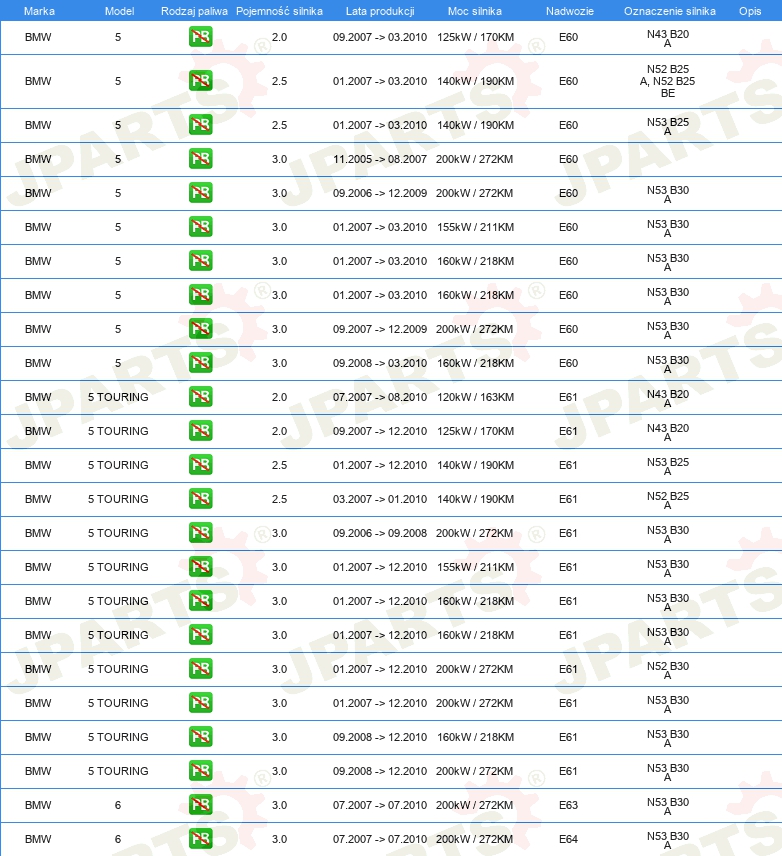This screenshot has width=782, height=856.
Task: Click fuel icon in E61 155kW / 211KM row
Action: [200, 567]
